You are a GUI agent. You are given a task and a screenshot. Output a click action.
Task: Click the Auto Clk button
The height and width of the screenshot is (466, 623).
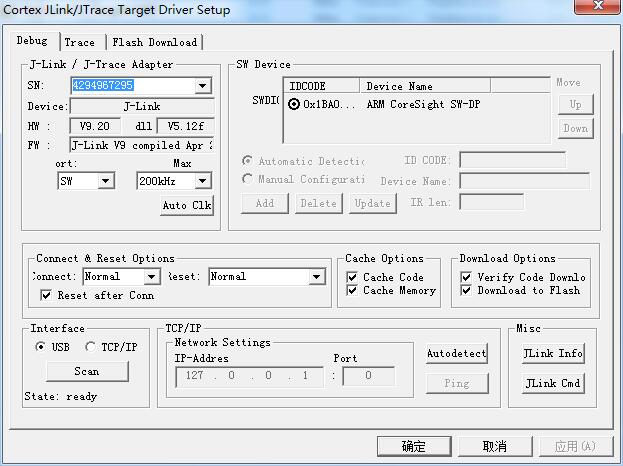click(x=187, y=205)
